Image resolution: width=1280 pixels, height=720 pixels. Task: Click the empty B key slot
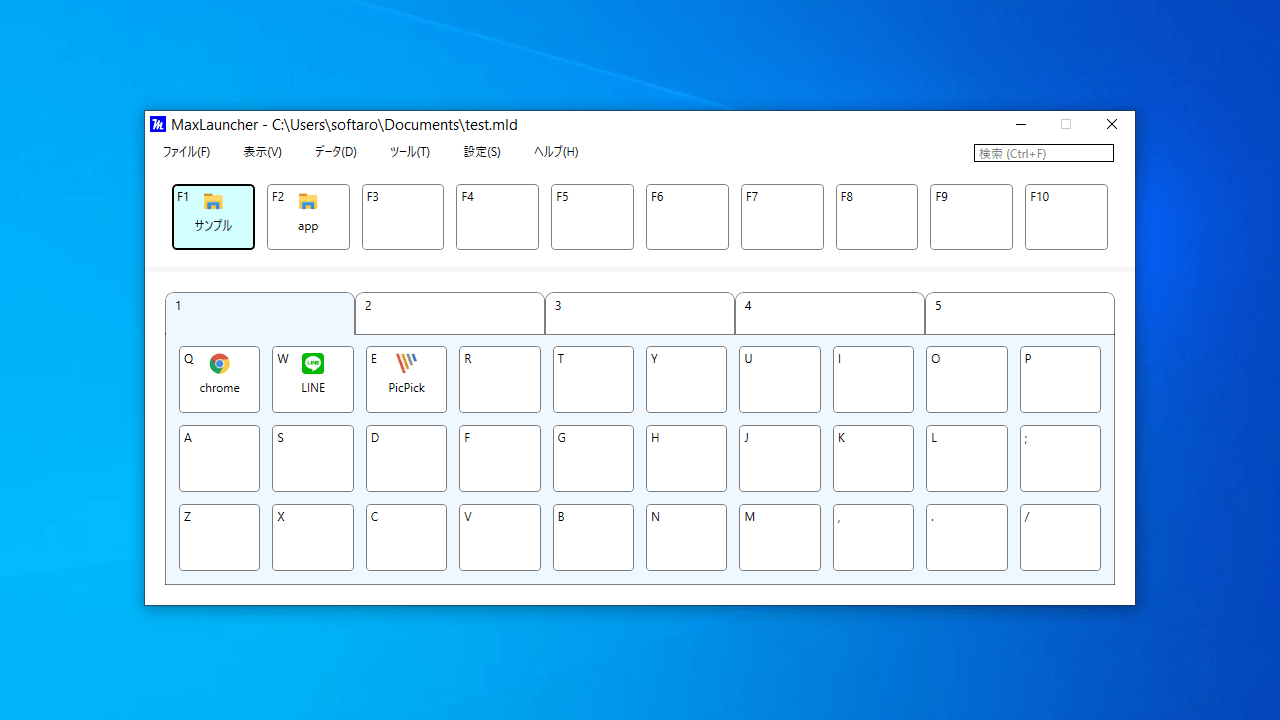593,537
